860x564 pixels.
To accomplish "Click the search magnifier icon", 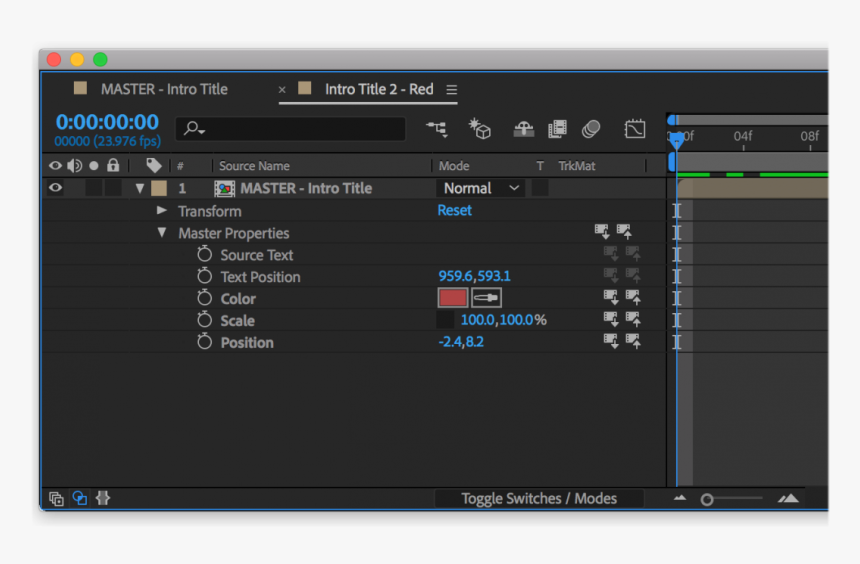I will coord(194,129).
